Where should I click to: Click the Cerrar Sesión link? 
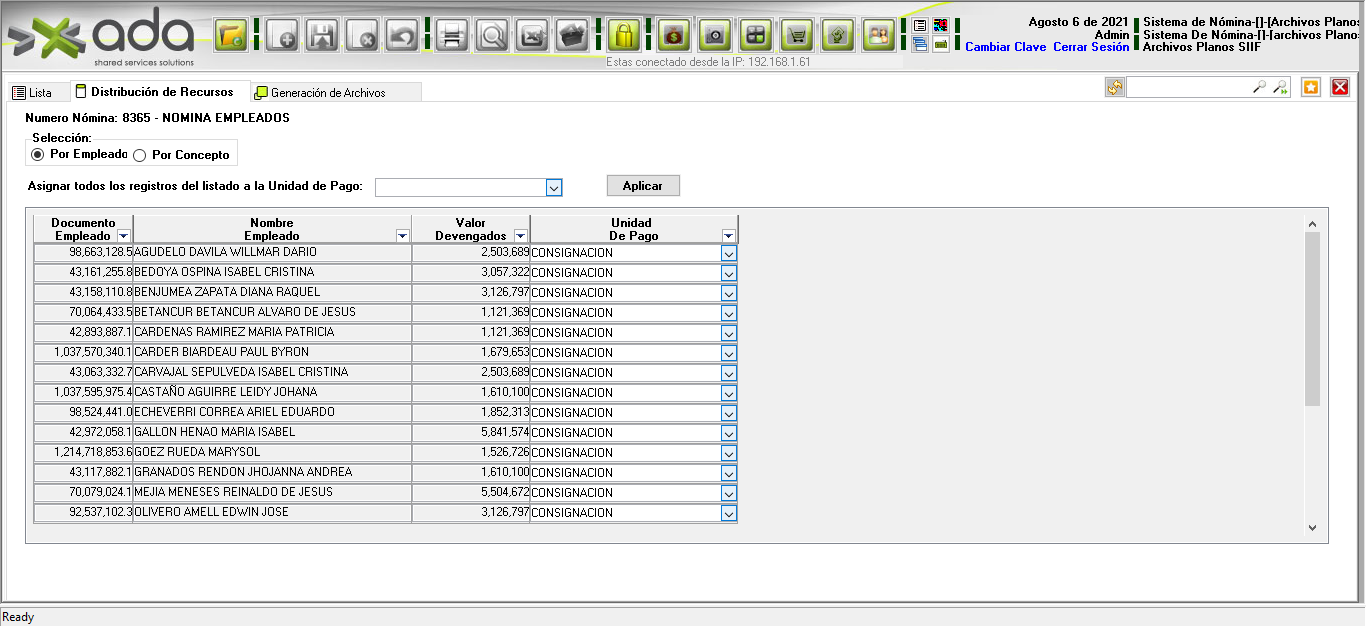(1091, 47)
